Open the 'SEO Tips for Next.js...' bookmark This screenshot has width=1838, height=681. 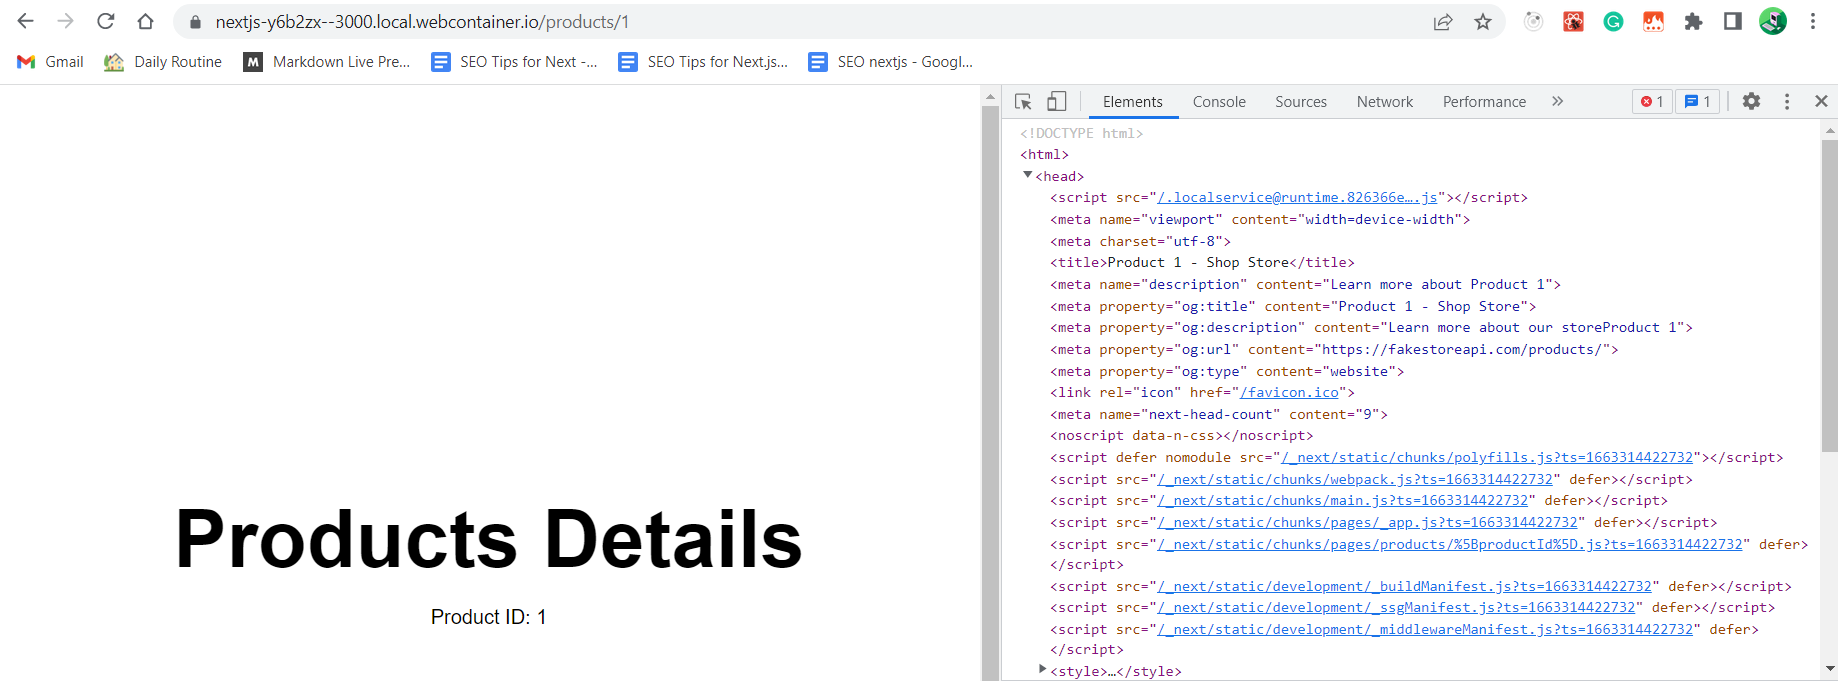(x=703, y=62)
